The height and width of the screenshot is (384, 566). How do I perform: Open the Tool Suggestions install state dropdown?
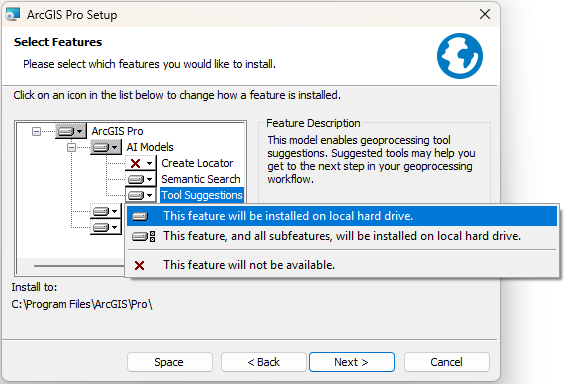[x=141, y=195]
